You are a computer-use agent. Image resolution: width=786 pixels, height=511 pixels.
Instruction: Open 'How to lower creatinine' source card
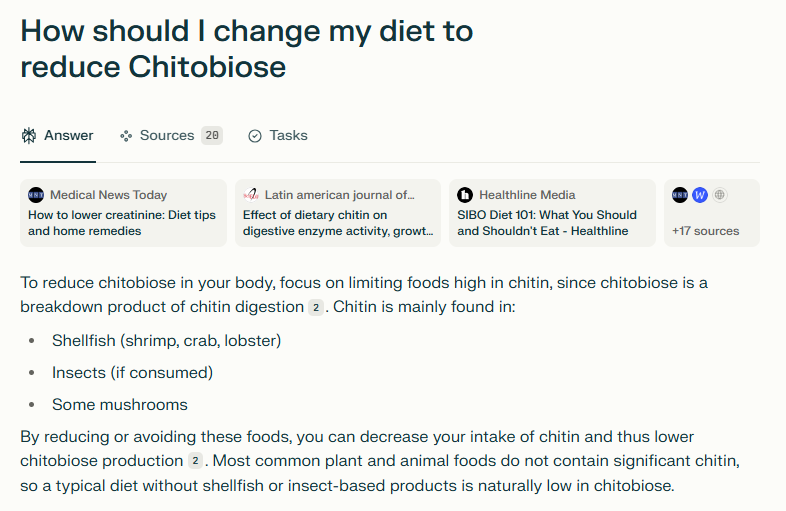(123, 213)
